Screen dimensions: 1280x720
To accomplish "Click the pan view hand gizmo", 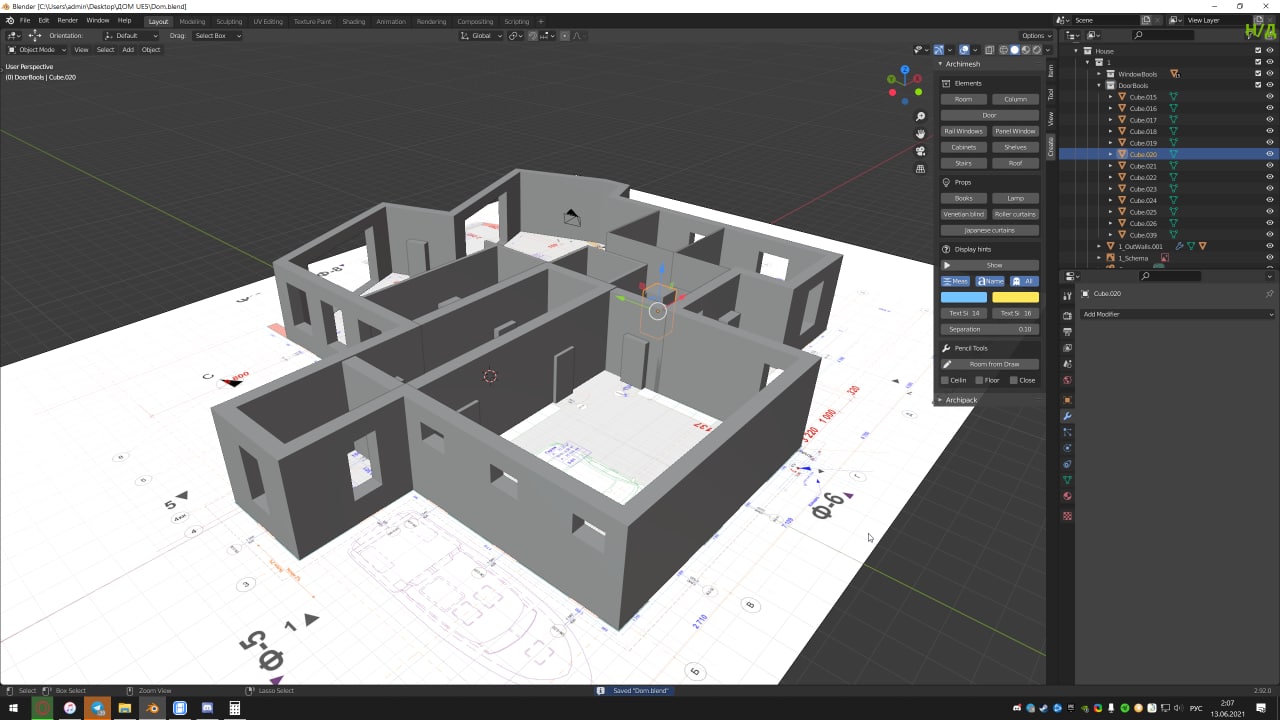I will [x=920, y=134].
